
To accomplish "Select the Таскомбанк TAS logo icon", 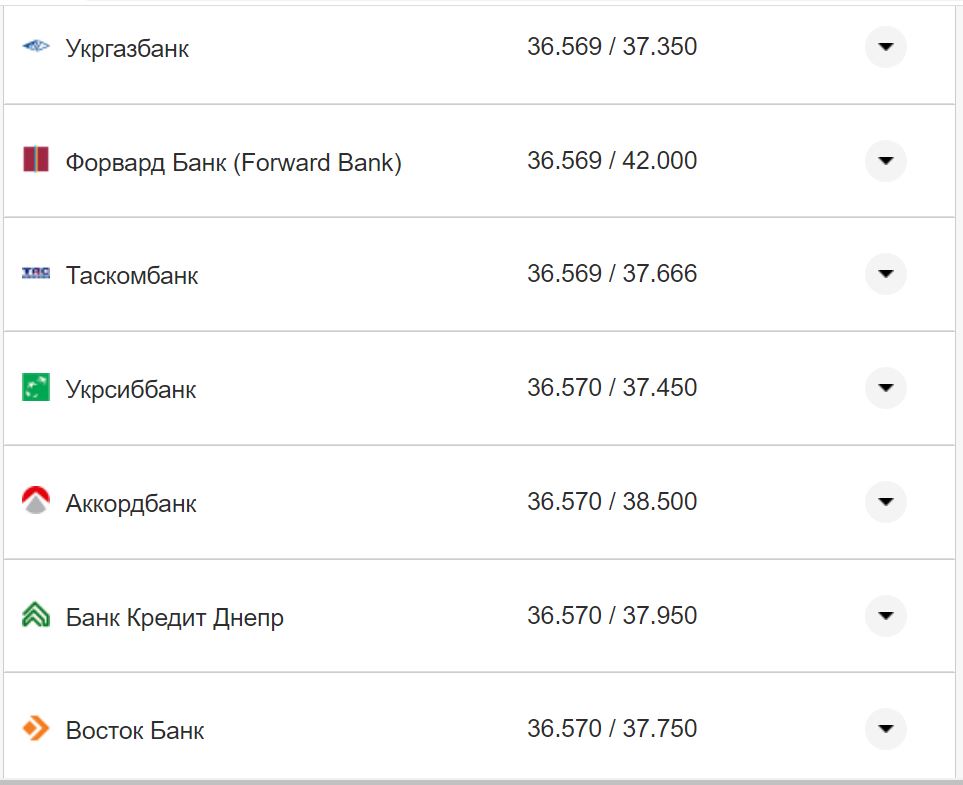I will (x=36, y=274).
